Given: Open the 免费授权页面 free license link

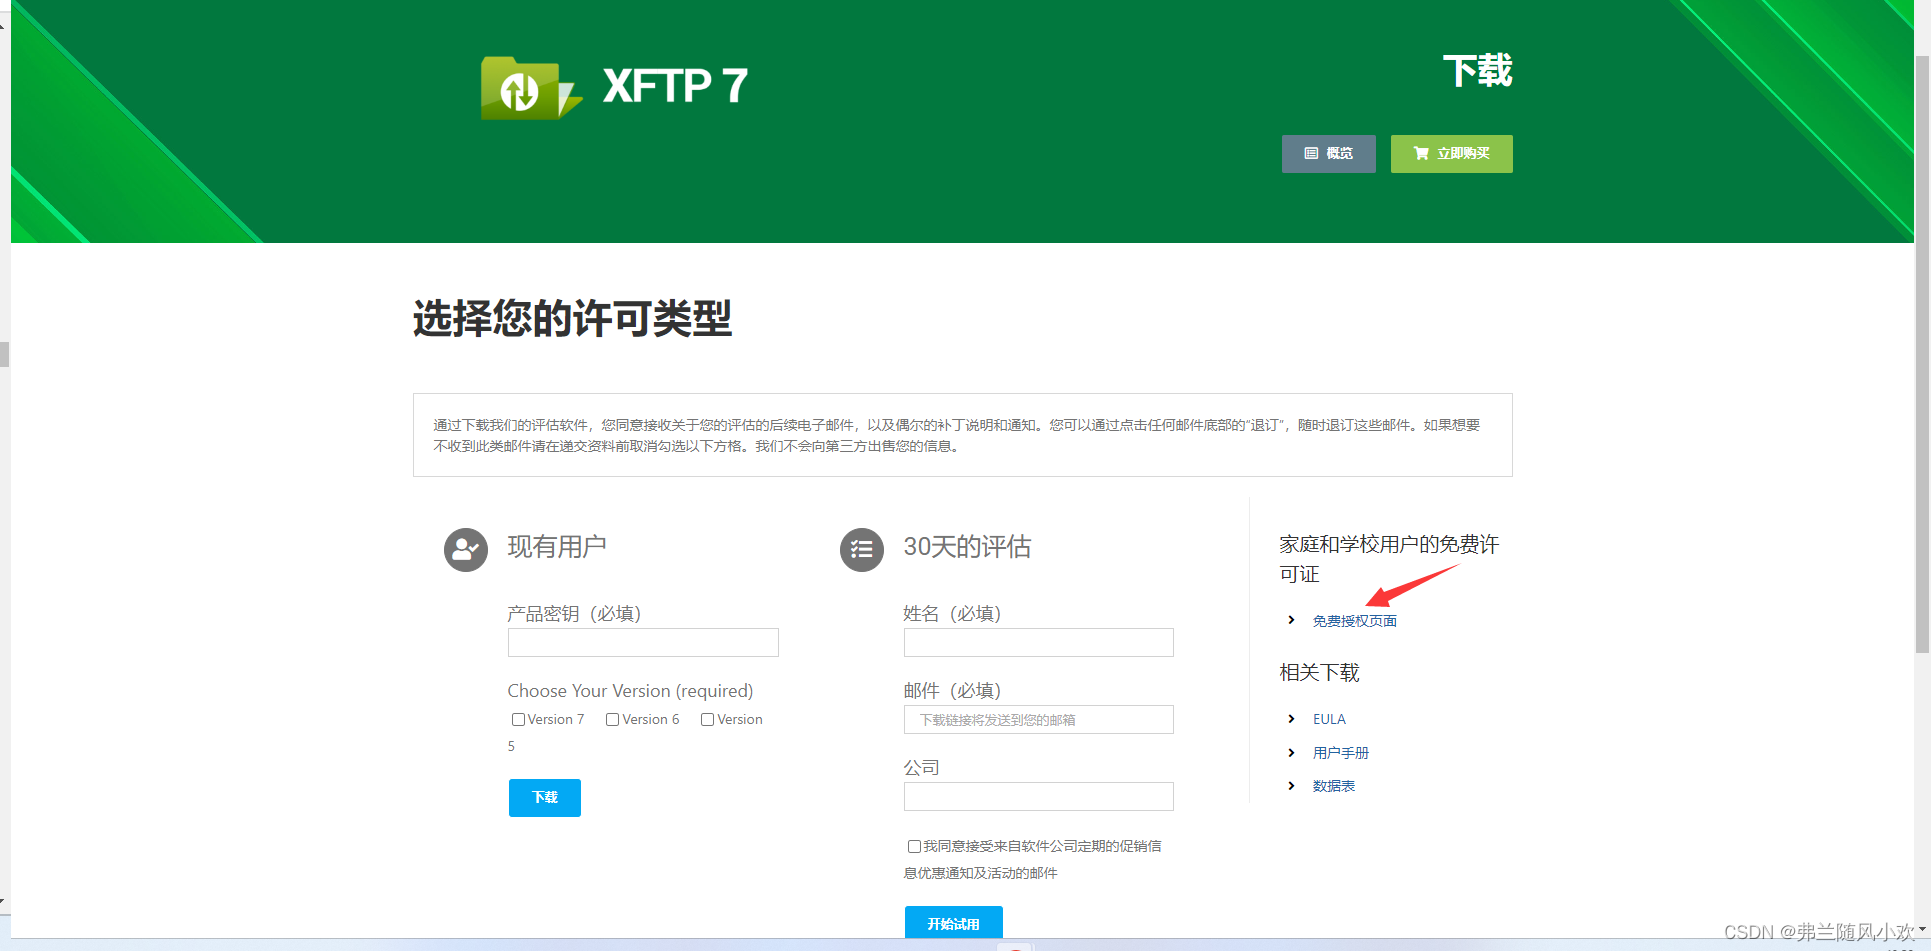Looking at the screenshot, I should pos(1355,621).
